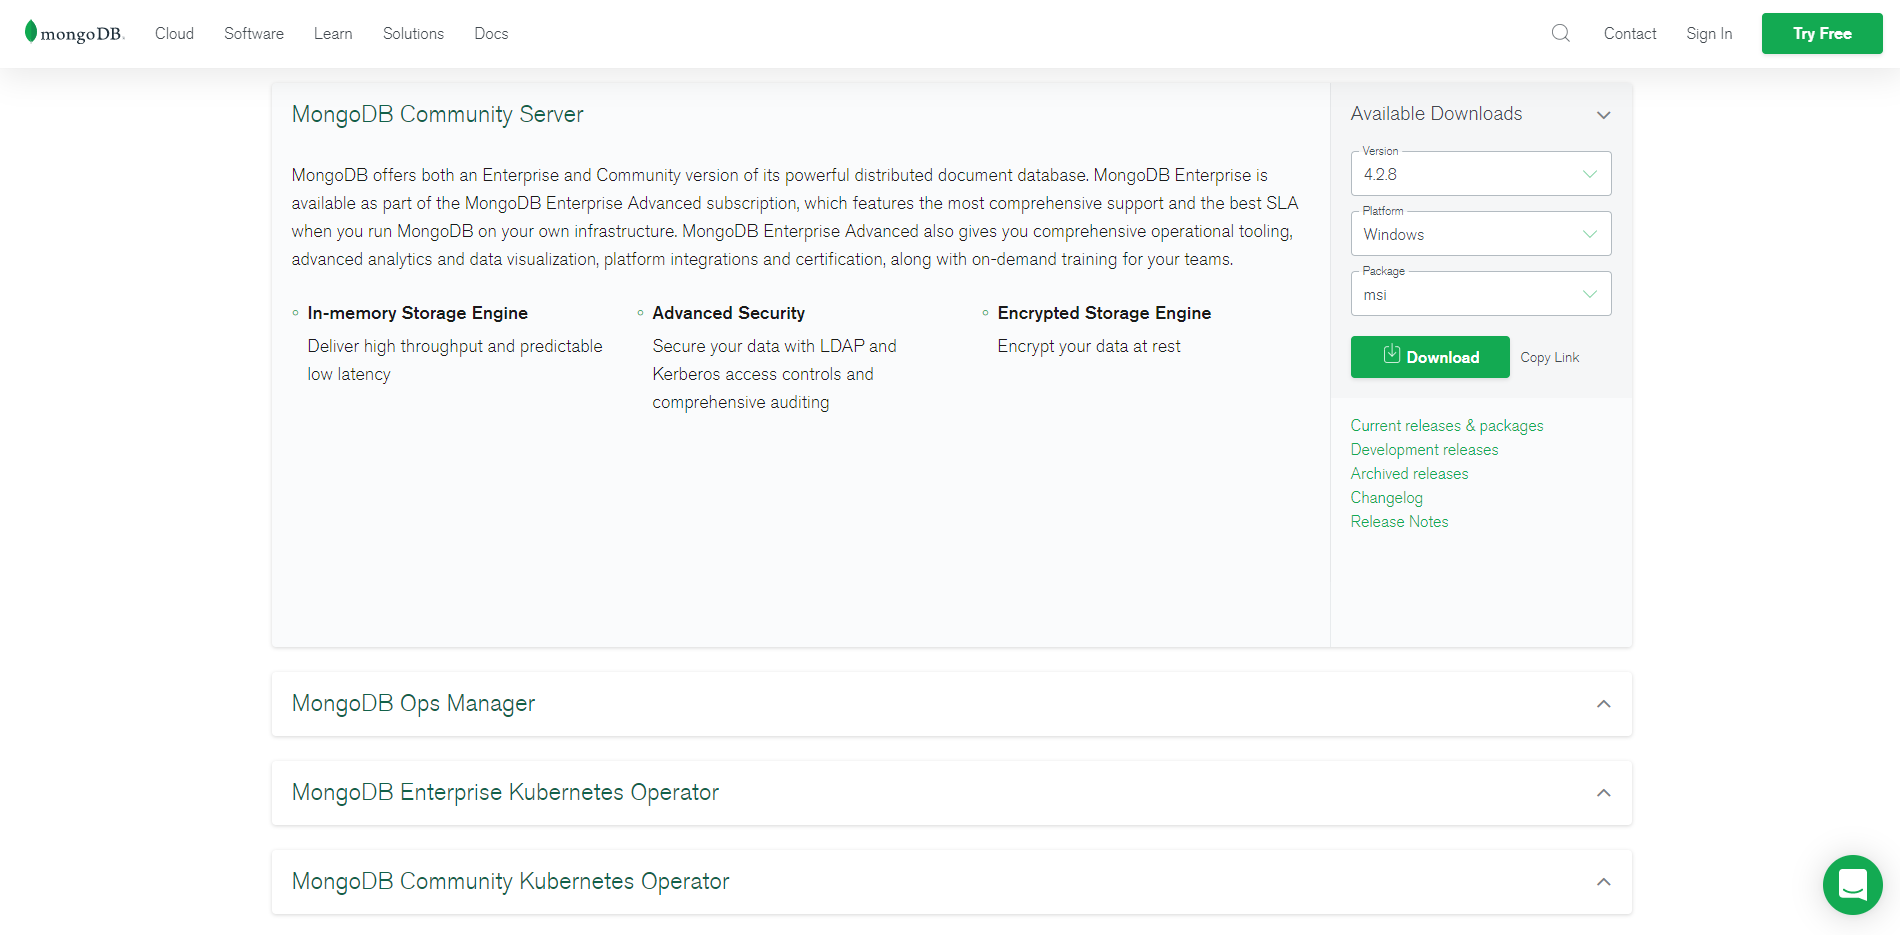The image size is (1900, 935).
Task: Open the Cloud menu
Action: tap(174, 33)
